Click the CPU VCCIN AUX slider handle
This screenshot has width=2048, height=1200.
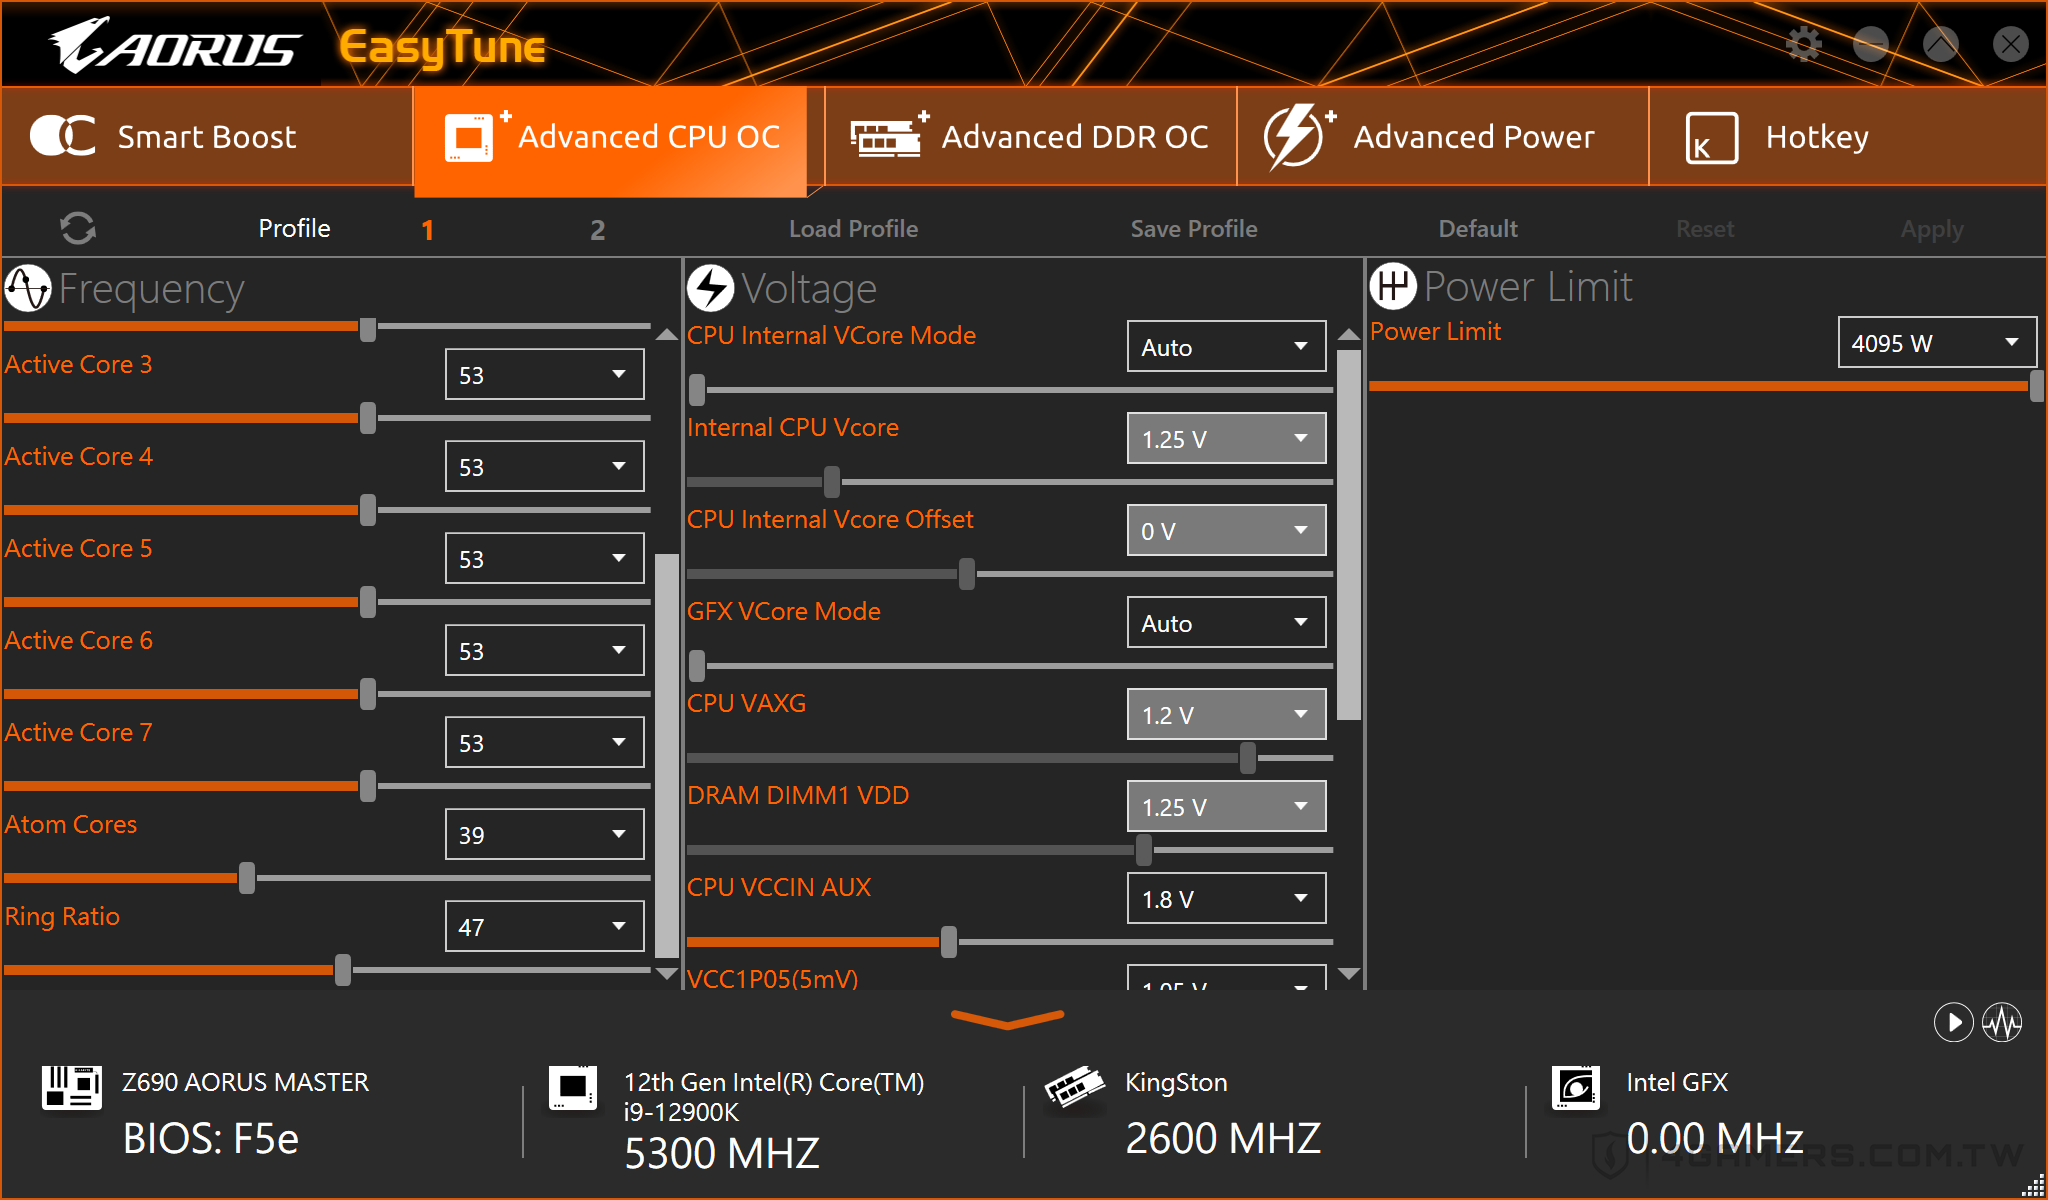(x=949, y=942)
